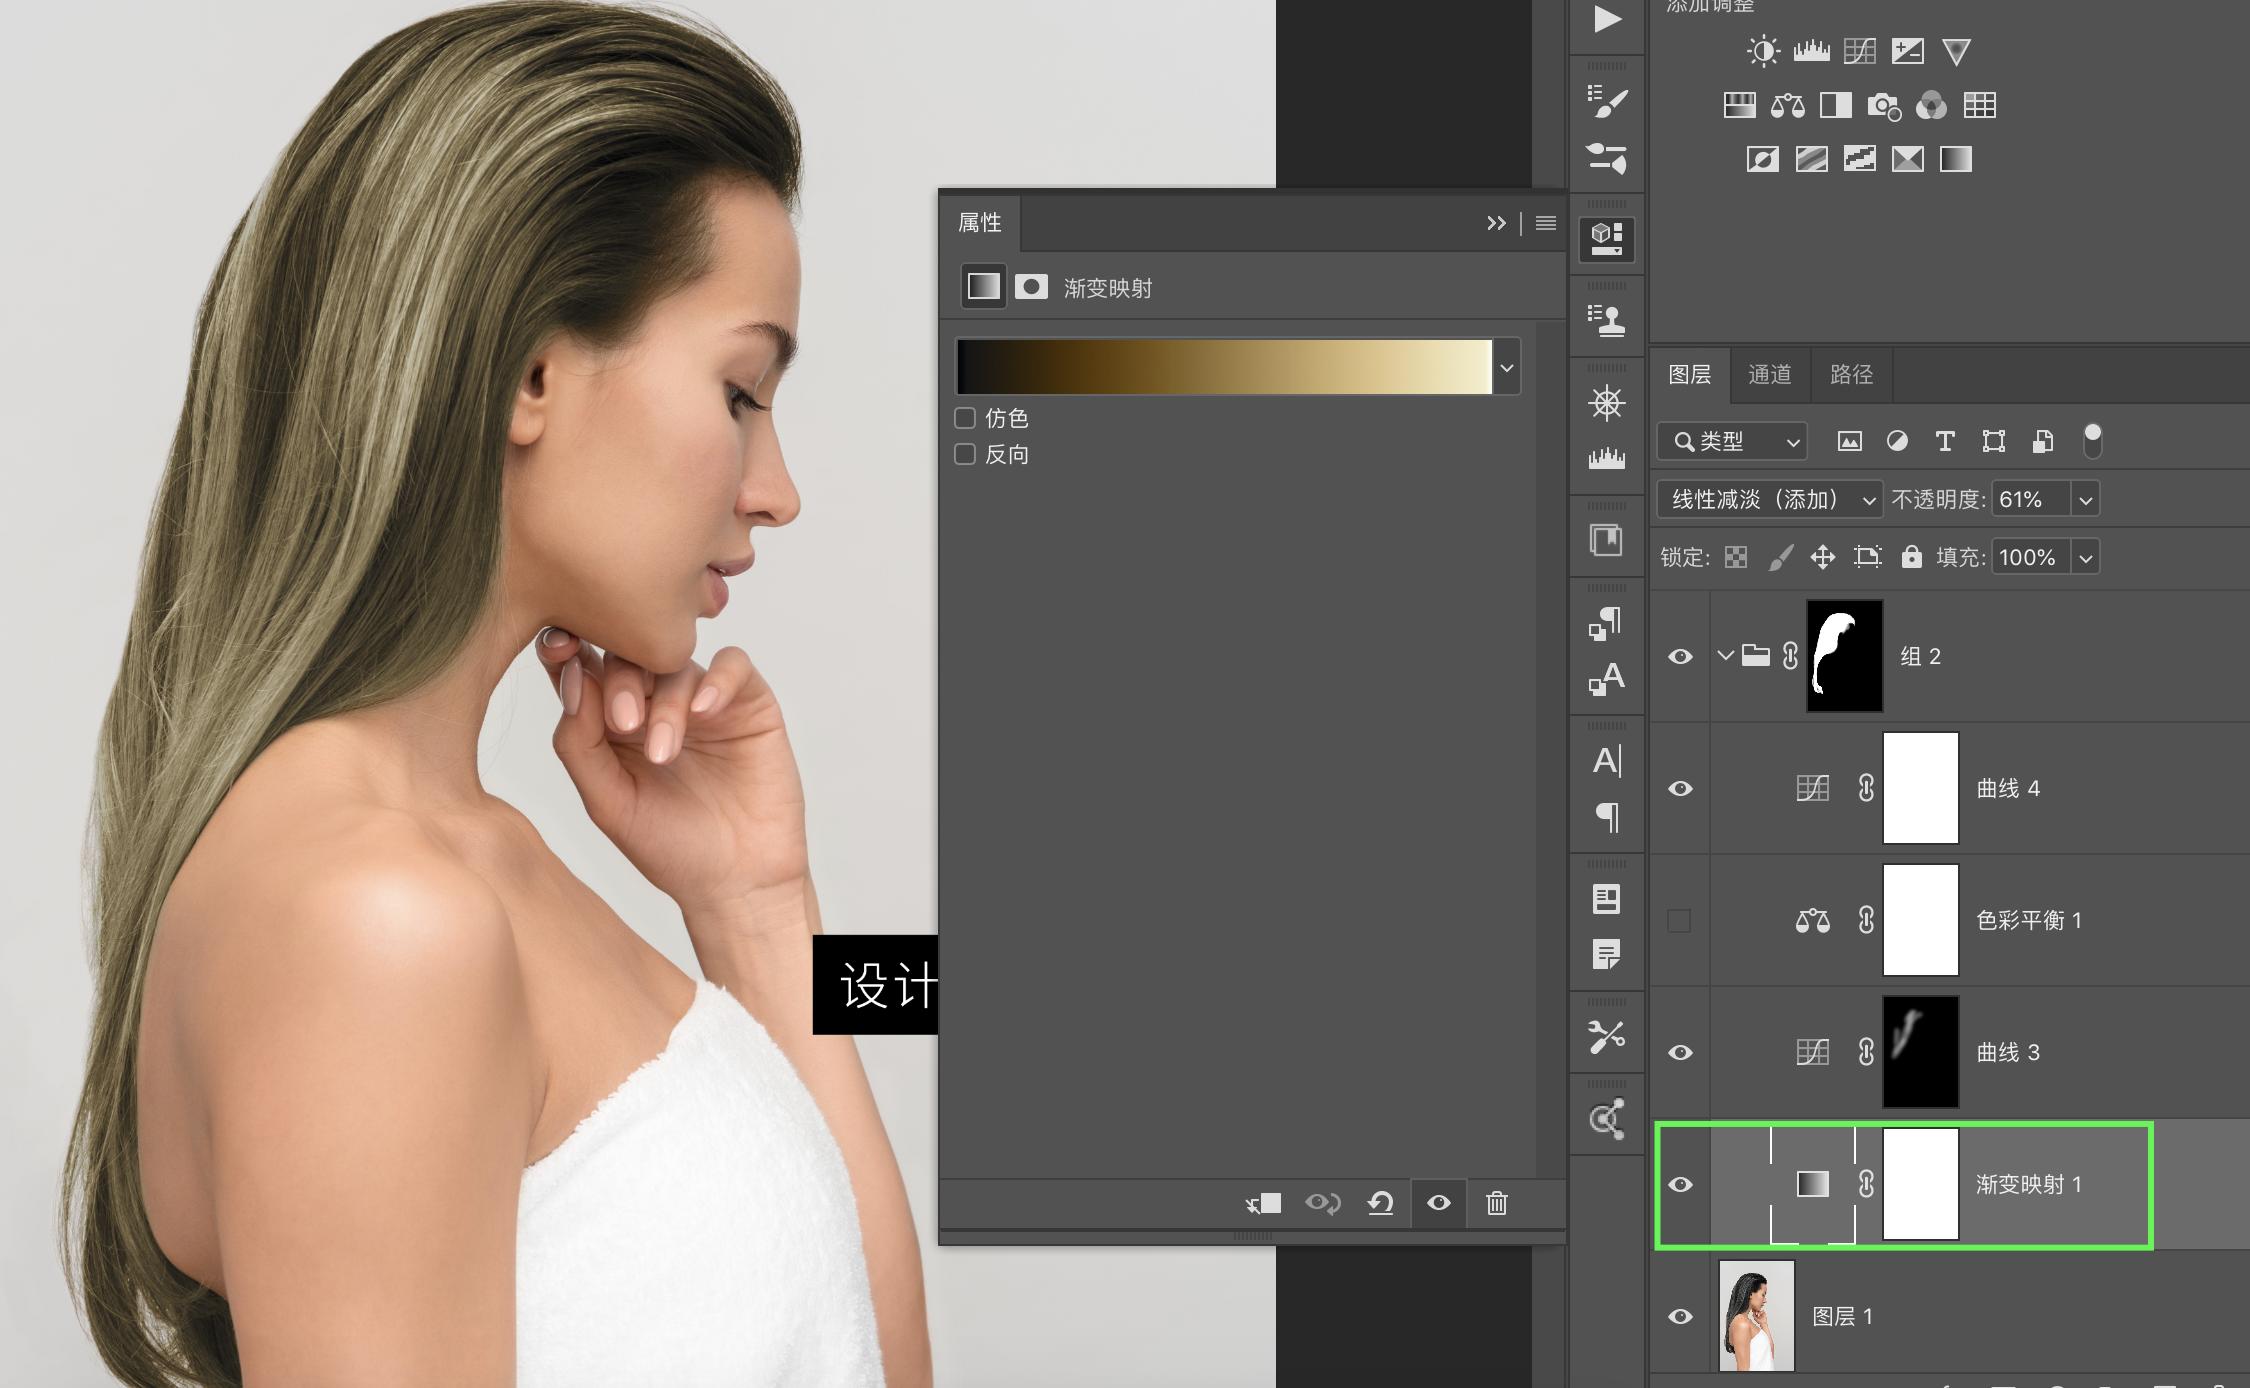Clip adjustment to the layer below
Image resolution: width=2250 pixels, height=1388 pixels.
(1263, 1203)
